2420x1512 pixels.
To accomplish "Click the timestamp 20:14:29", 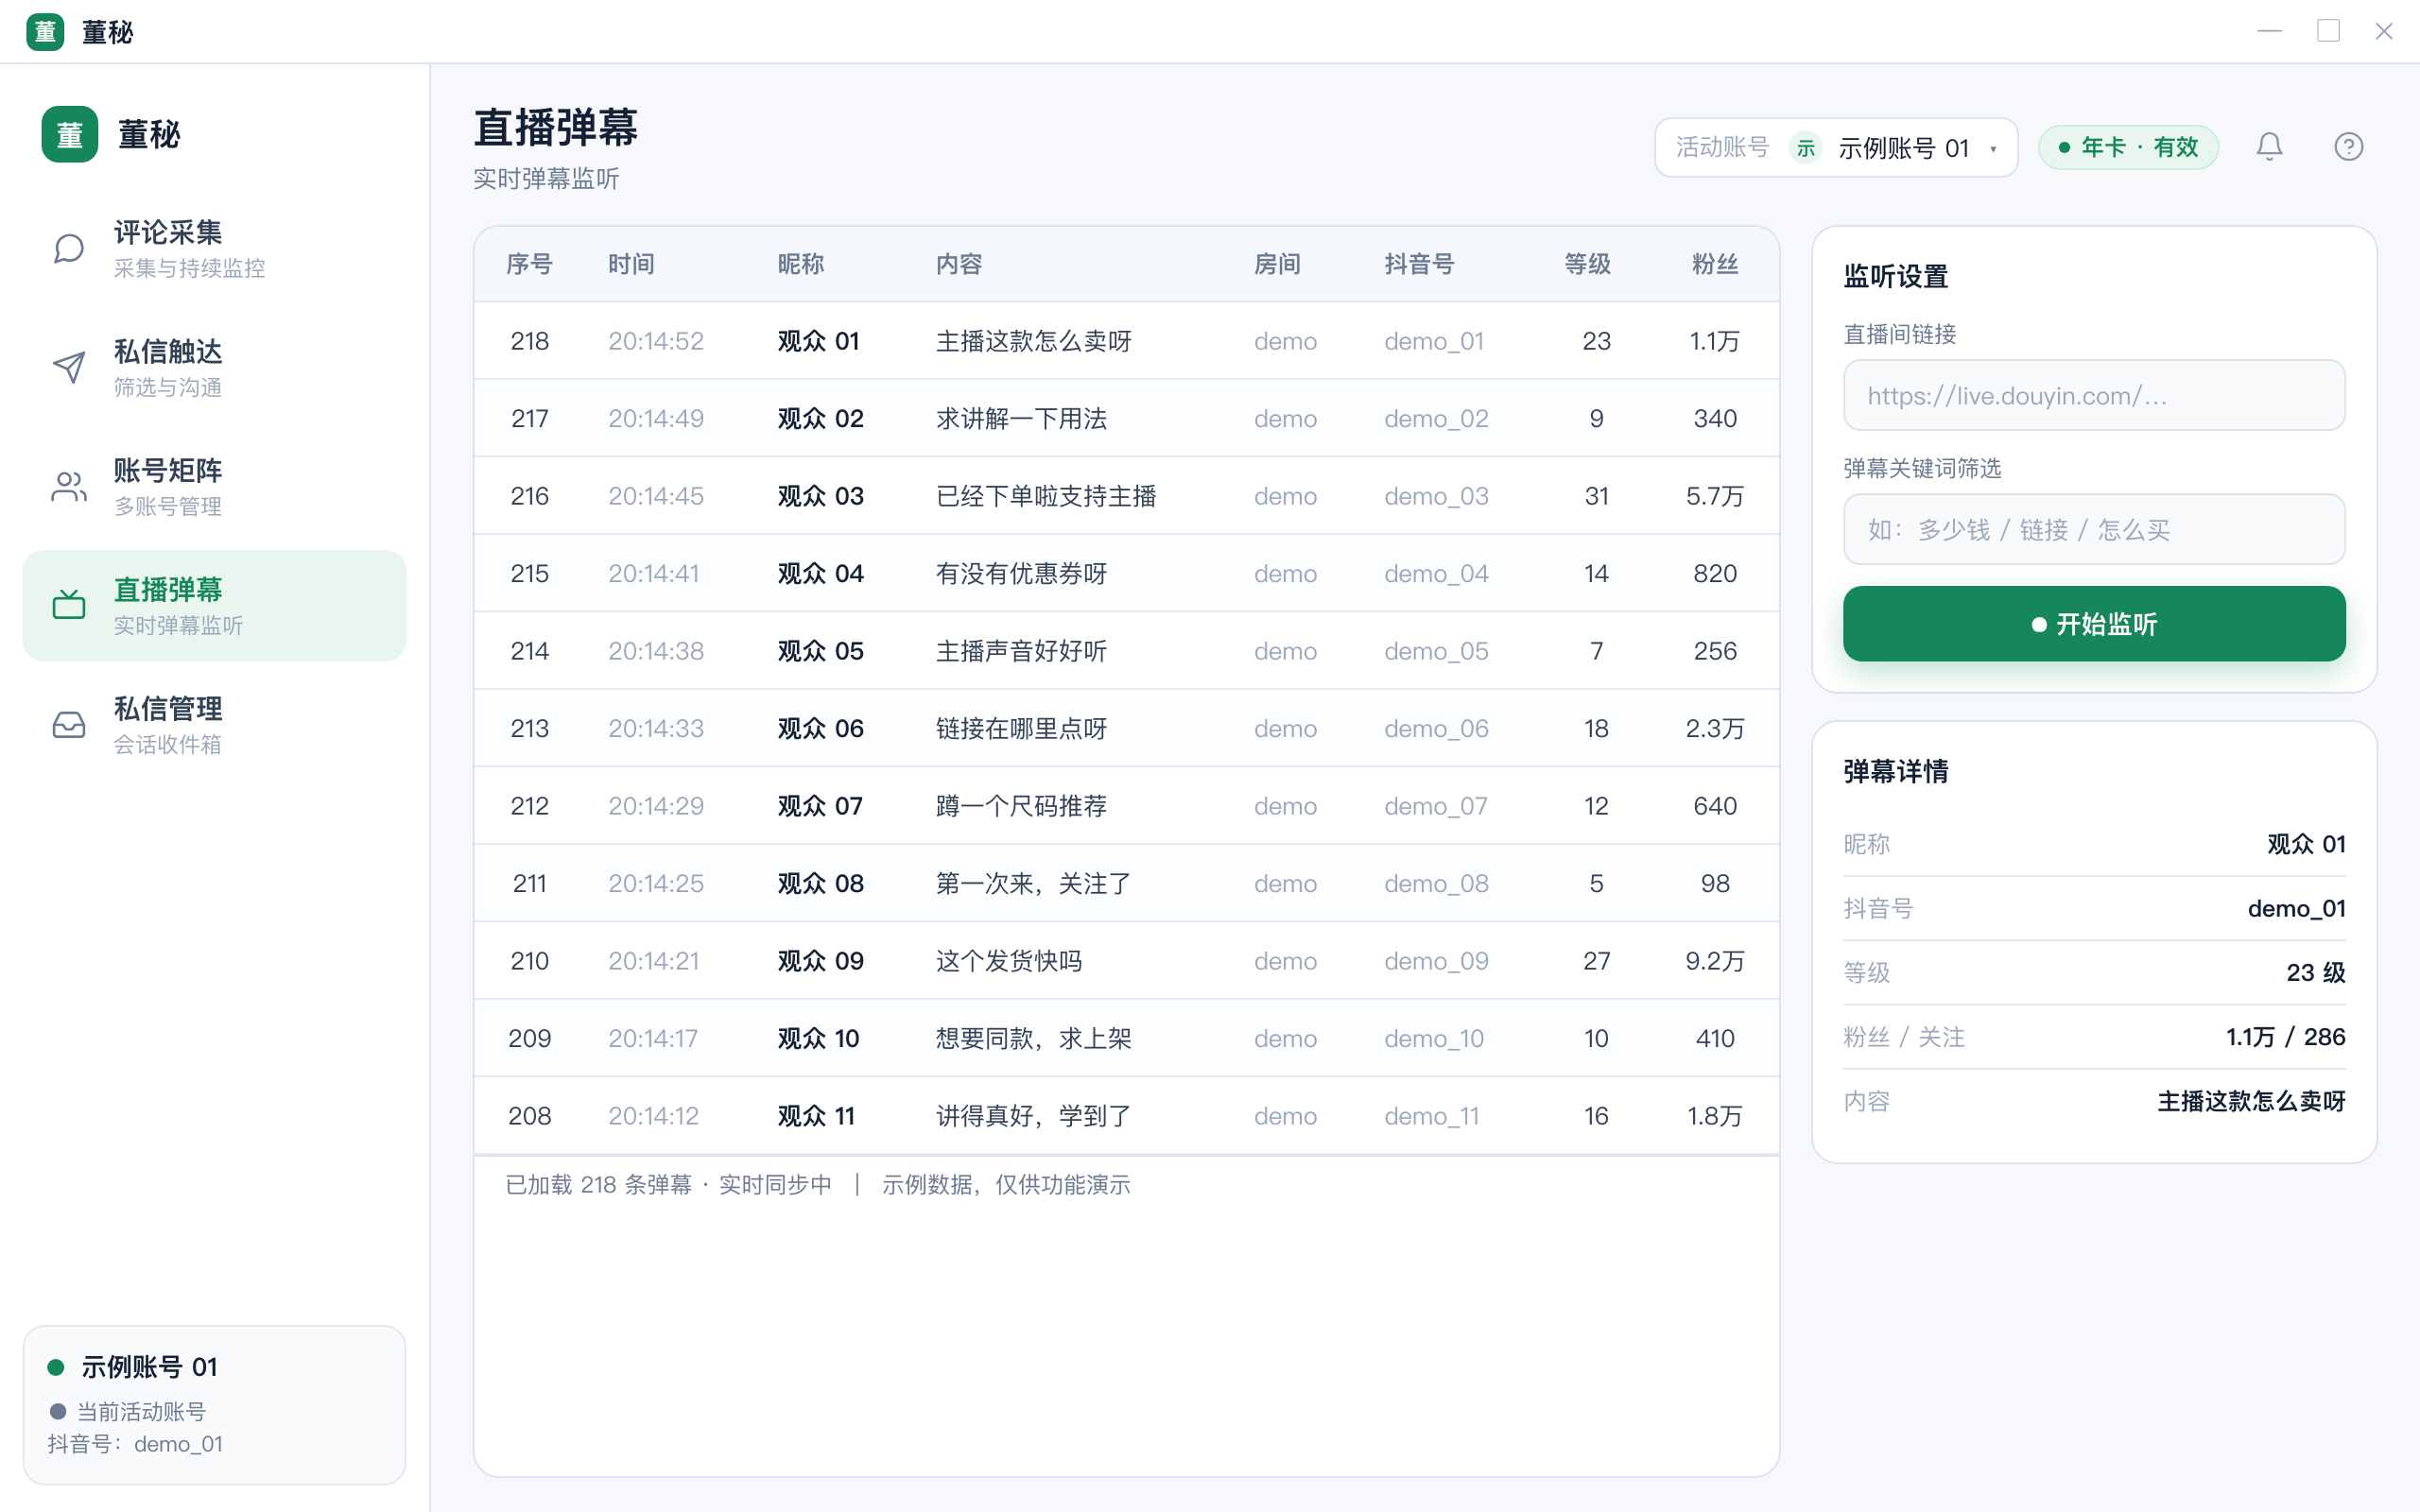I will (x=656, y=806).
